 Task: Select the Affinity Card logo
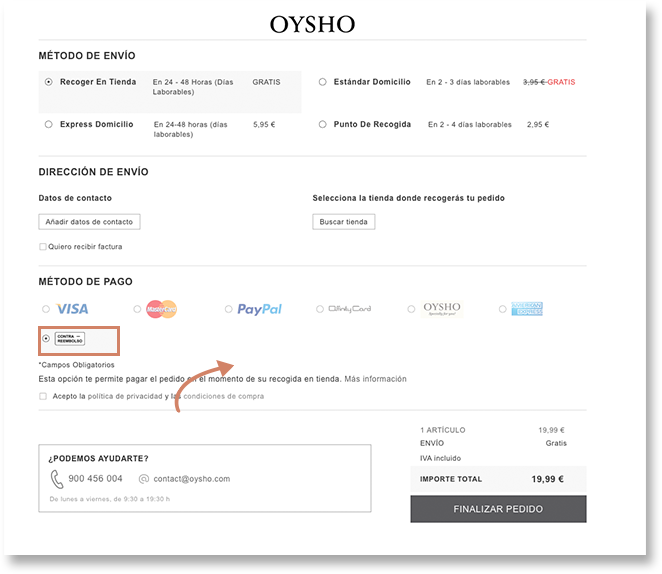click(x=350, y=309)
